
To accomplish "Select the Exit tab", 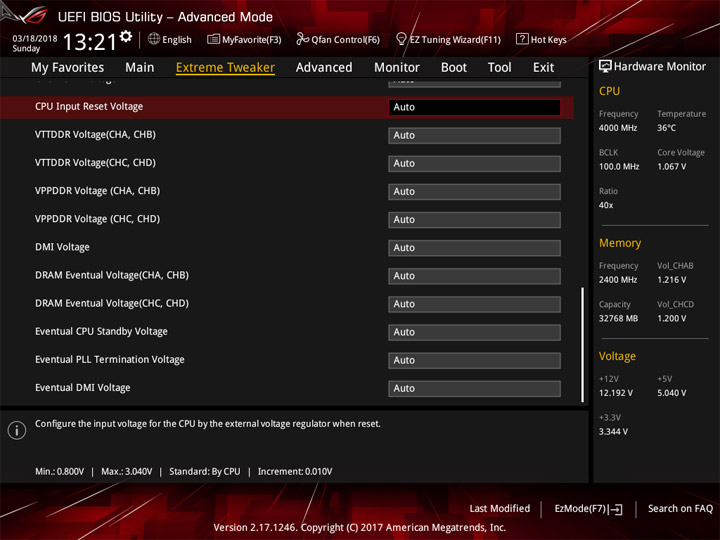I will (x=544, y=68).
